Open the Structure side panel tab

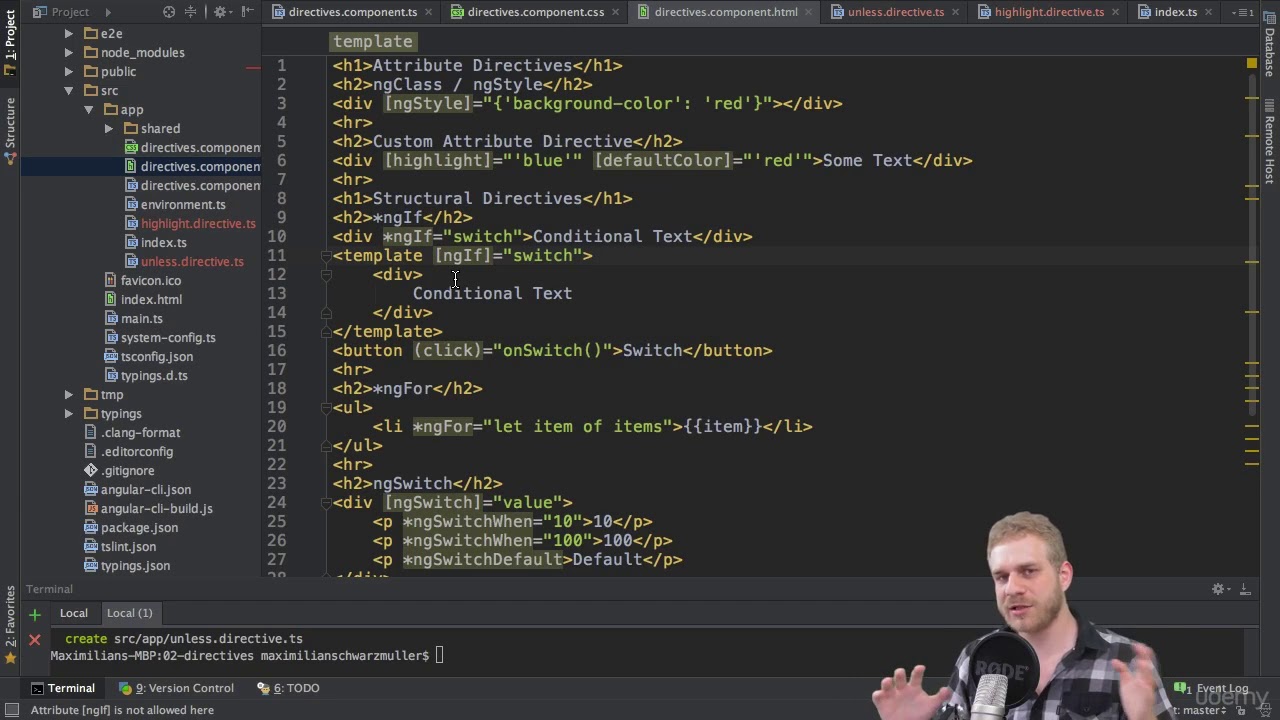click(x=10, y=132)
